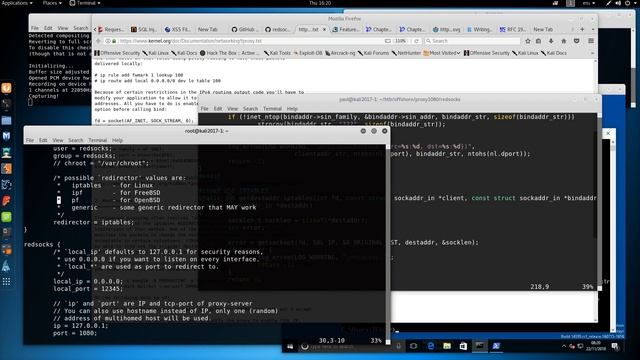The image size is (640, 360).
Task: Switch to XSS Fil... Firefox tab
Action: click(x=178, y=29)
